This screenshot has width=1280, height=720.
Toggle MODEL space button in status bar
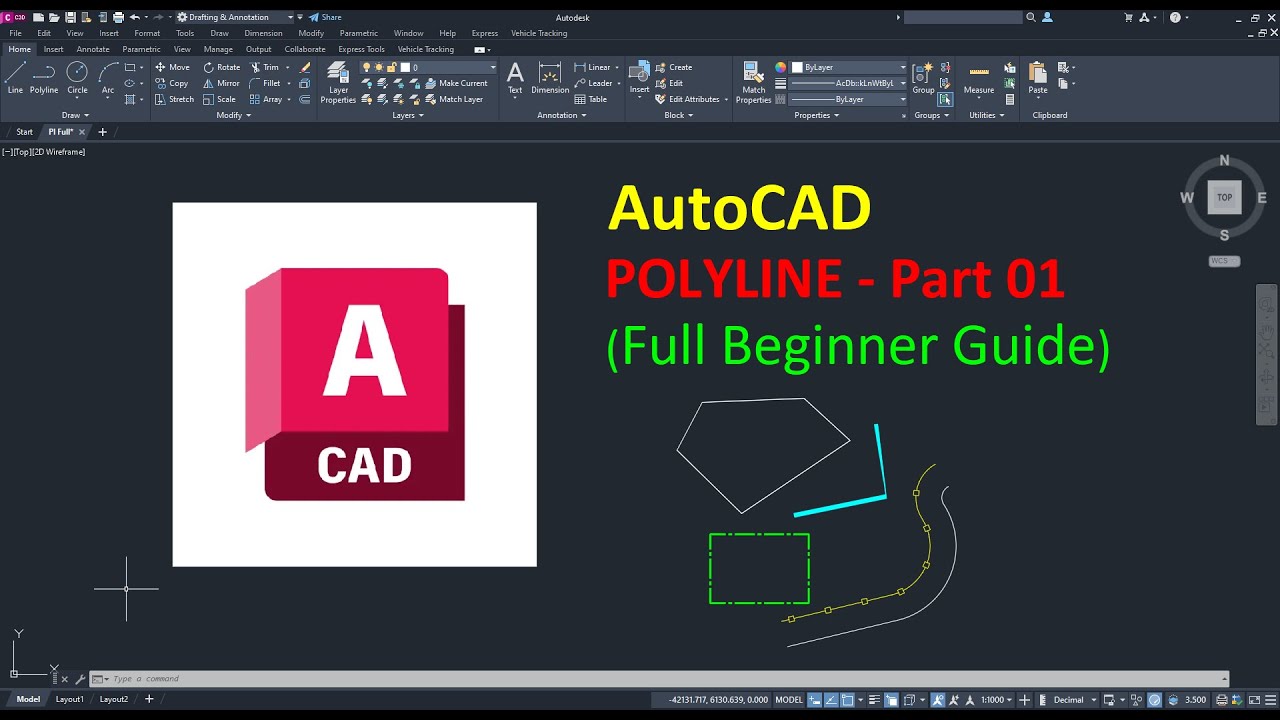(x=789, y=700)
